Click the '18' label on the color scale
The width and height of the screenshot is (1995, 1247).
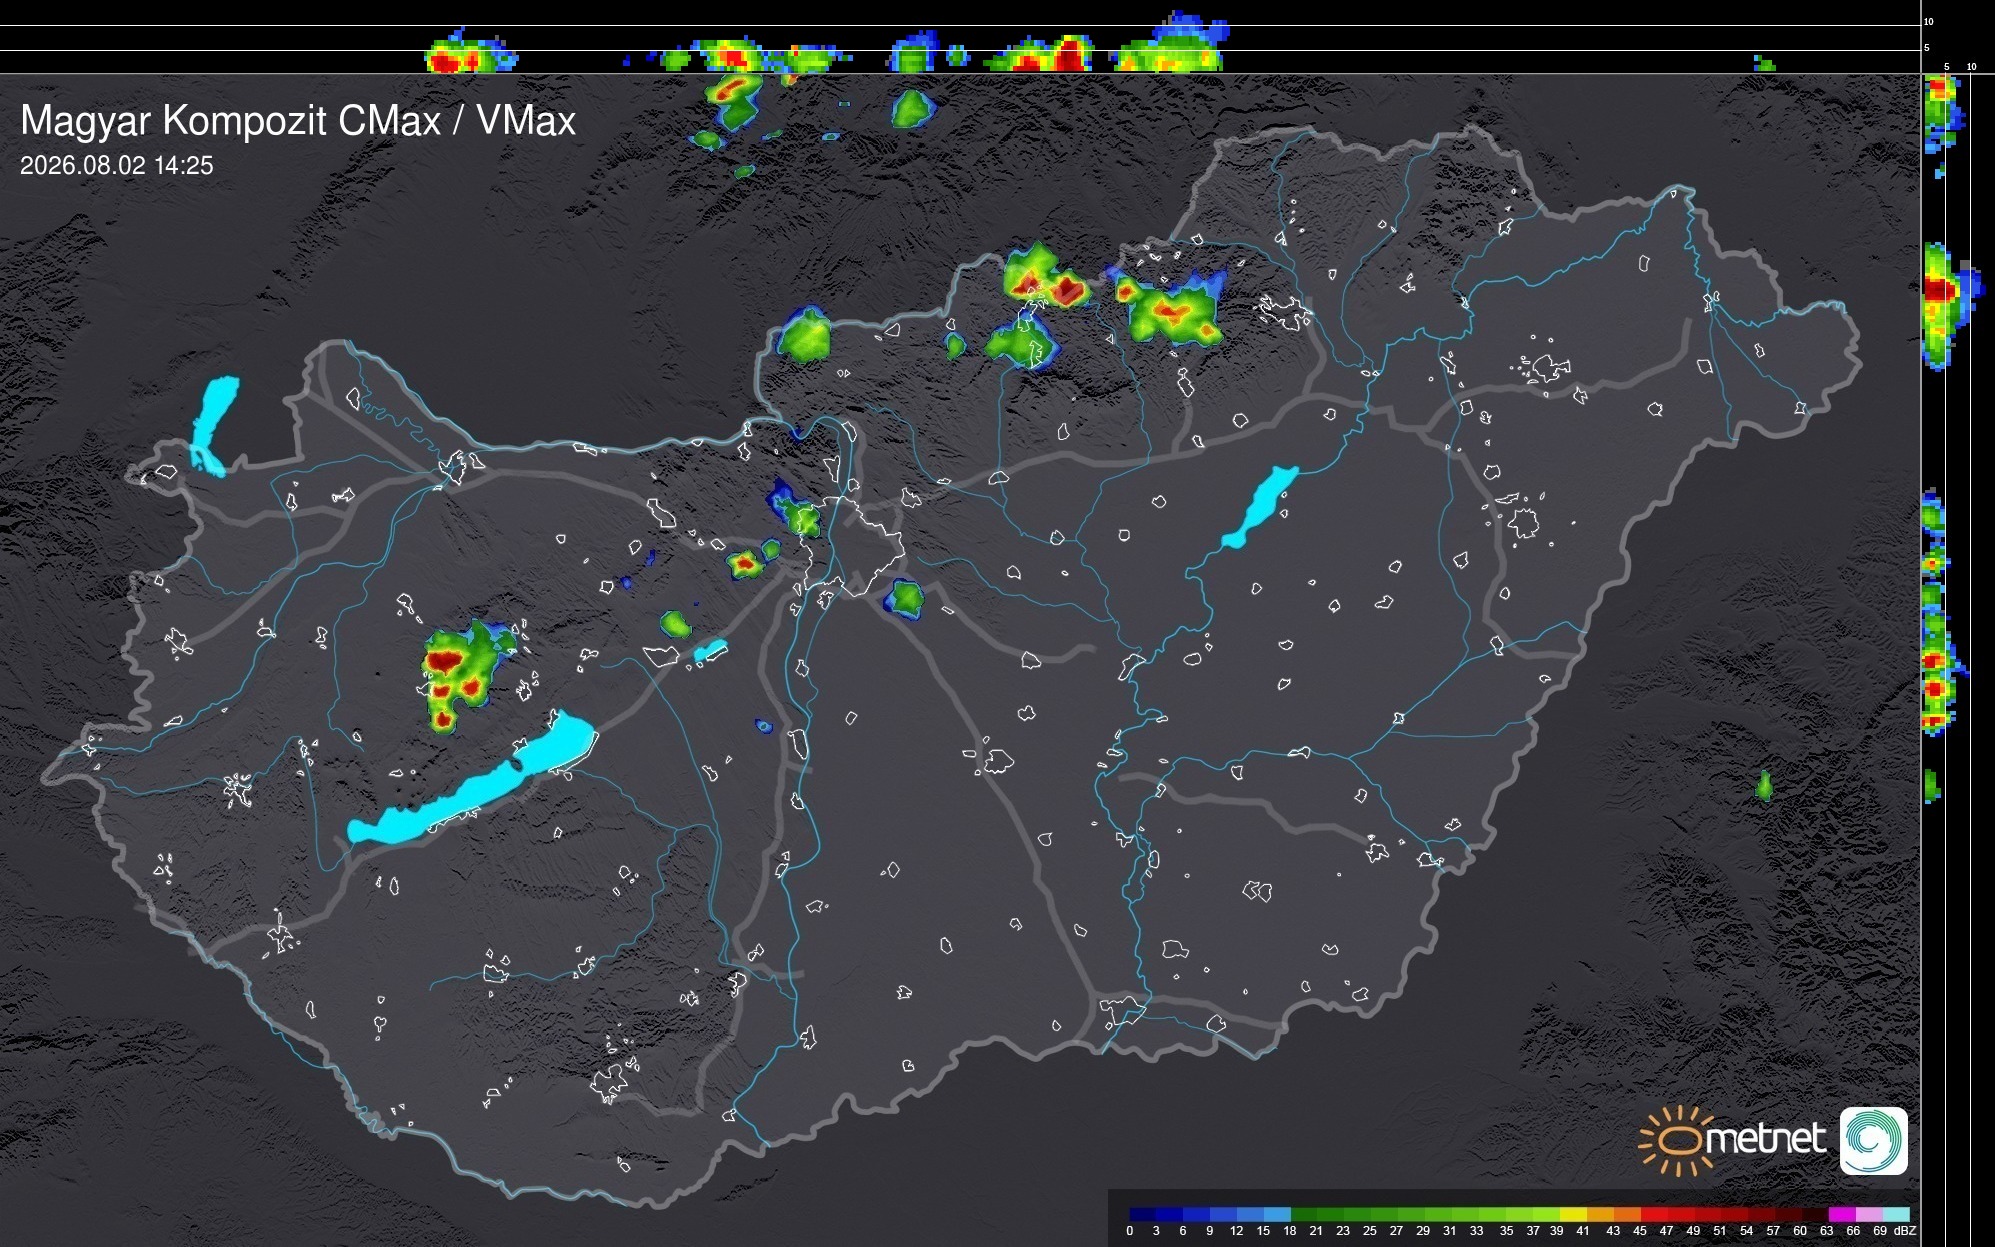pos(1290,1231)
